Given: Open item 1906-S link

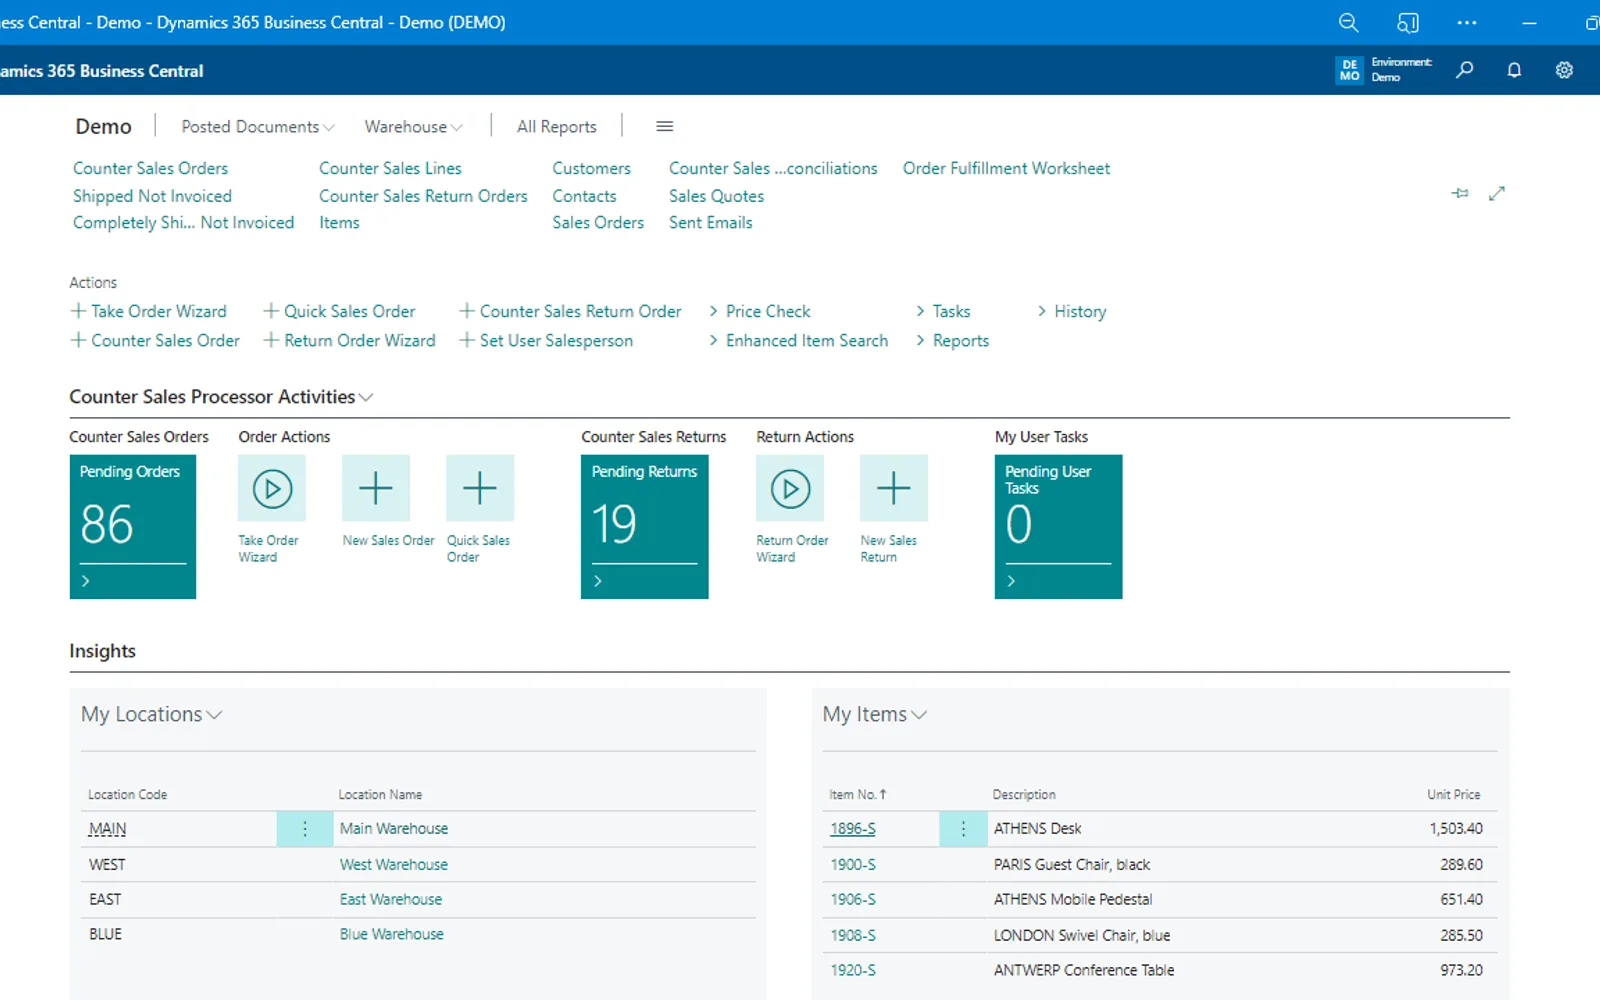Looking at the screenshot, I should coord(853,899).
